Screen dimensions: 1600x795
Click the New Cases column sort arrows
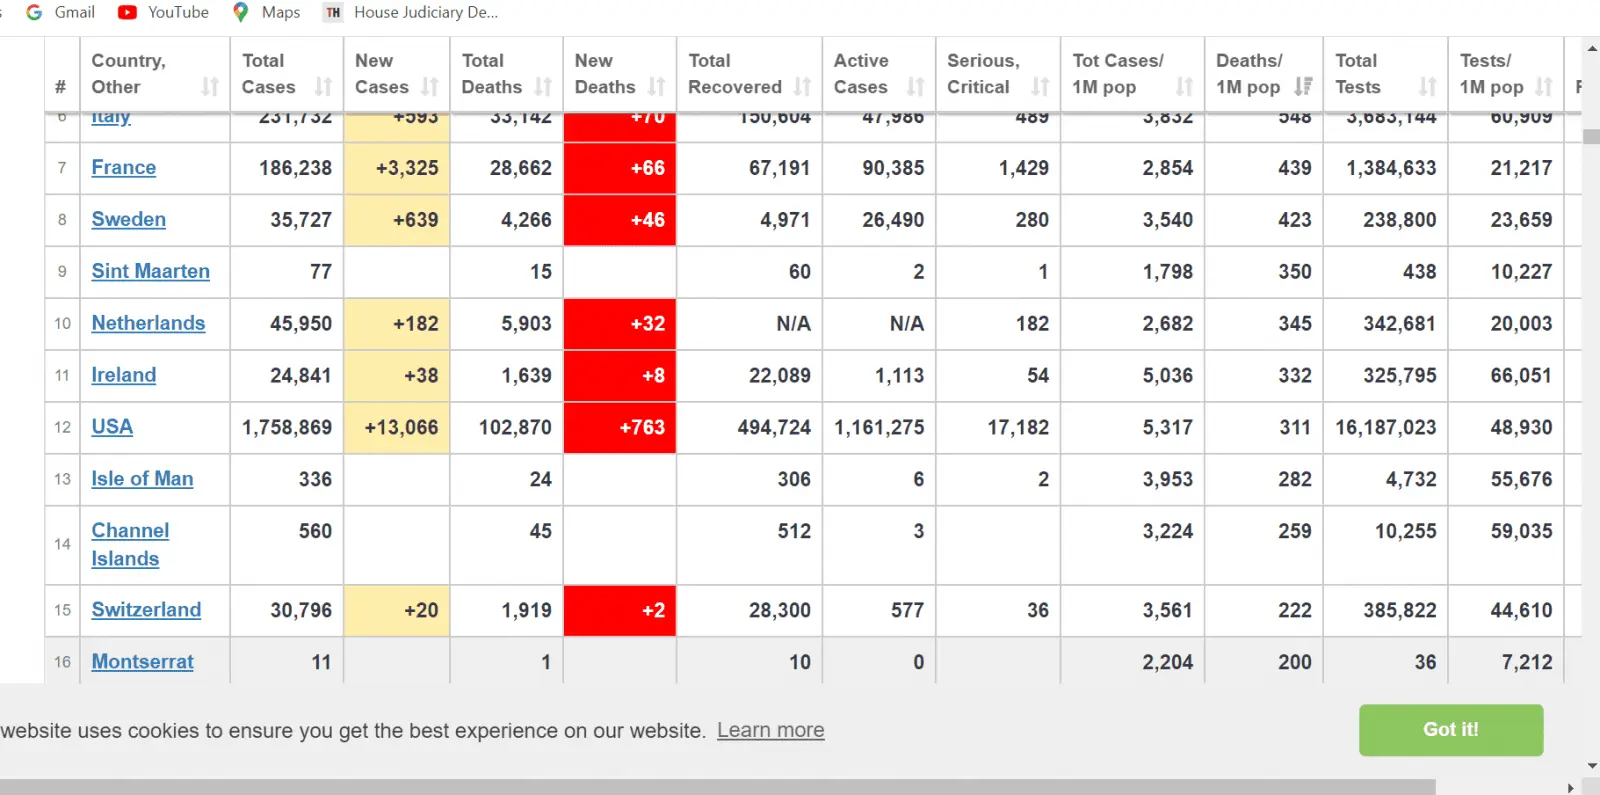pyautogui.click(x=430, y=87)
